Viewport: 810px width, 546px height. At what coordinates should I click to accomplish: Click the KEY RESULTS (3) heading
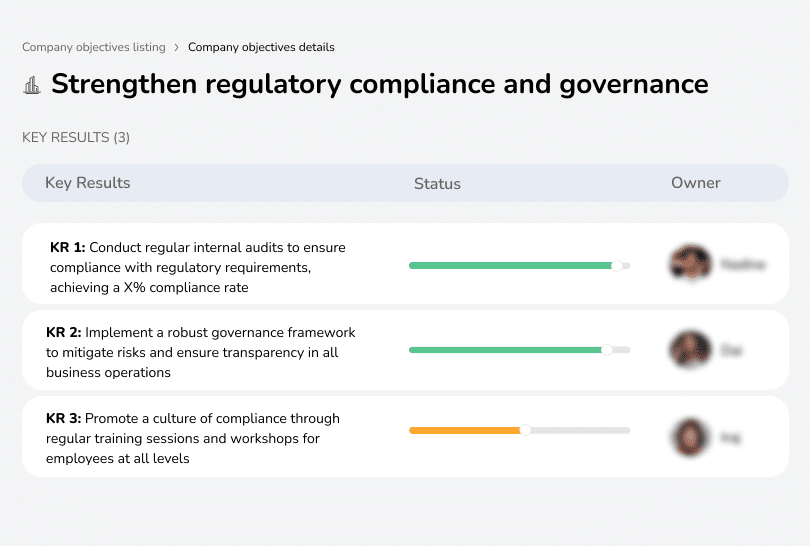coord(76,137)
